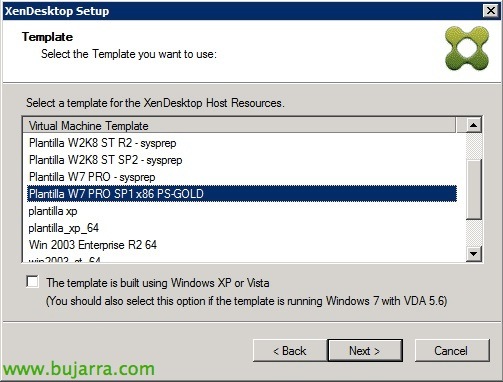Select Plantilla W7 PRO SP1 x86 PS-GOLD
Viewport: 503px width, 382px height.
coord(242,194)
